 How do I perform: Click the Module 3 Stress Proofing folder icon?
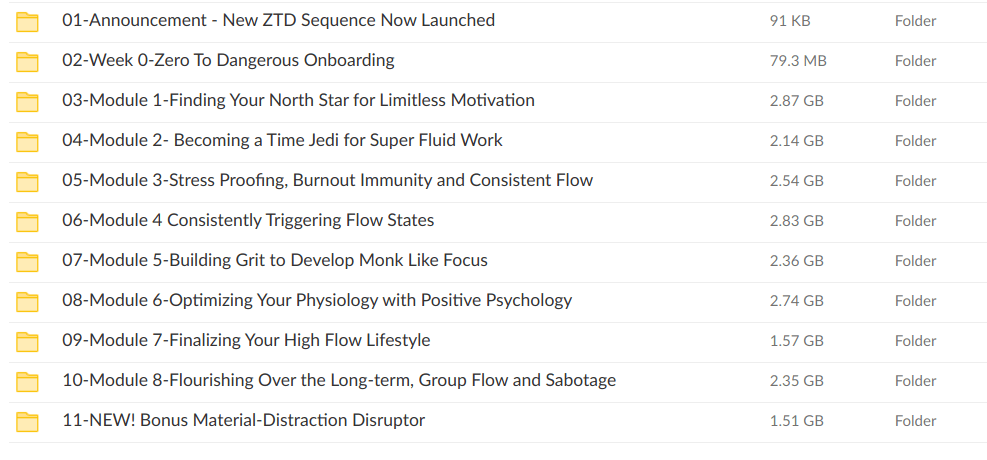[27, 182]
